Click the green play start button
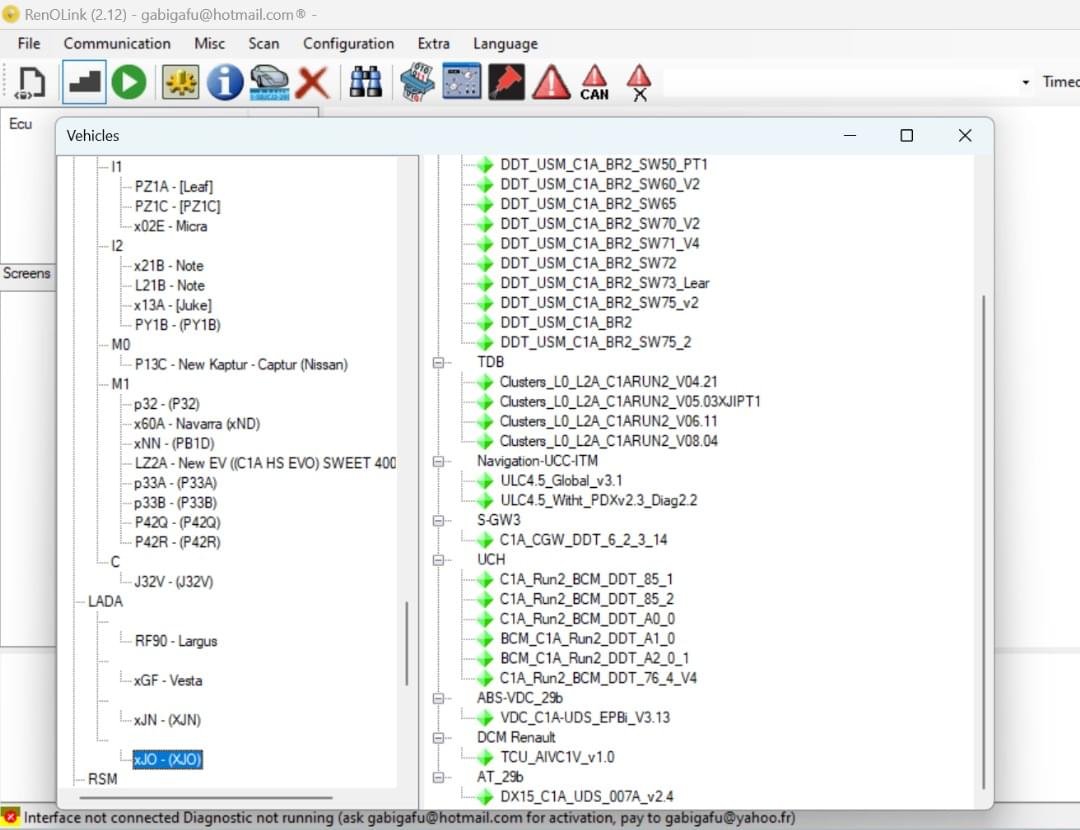1080x830 pixels. 129,82
